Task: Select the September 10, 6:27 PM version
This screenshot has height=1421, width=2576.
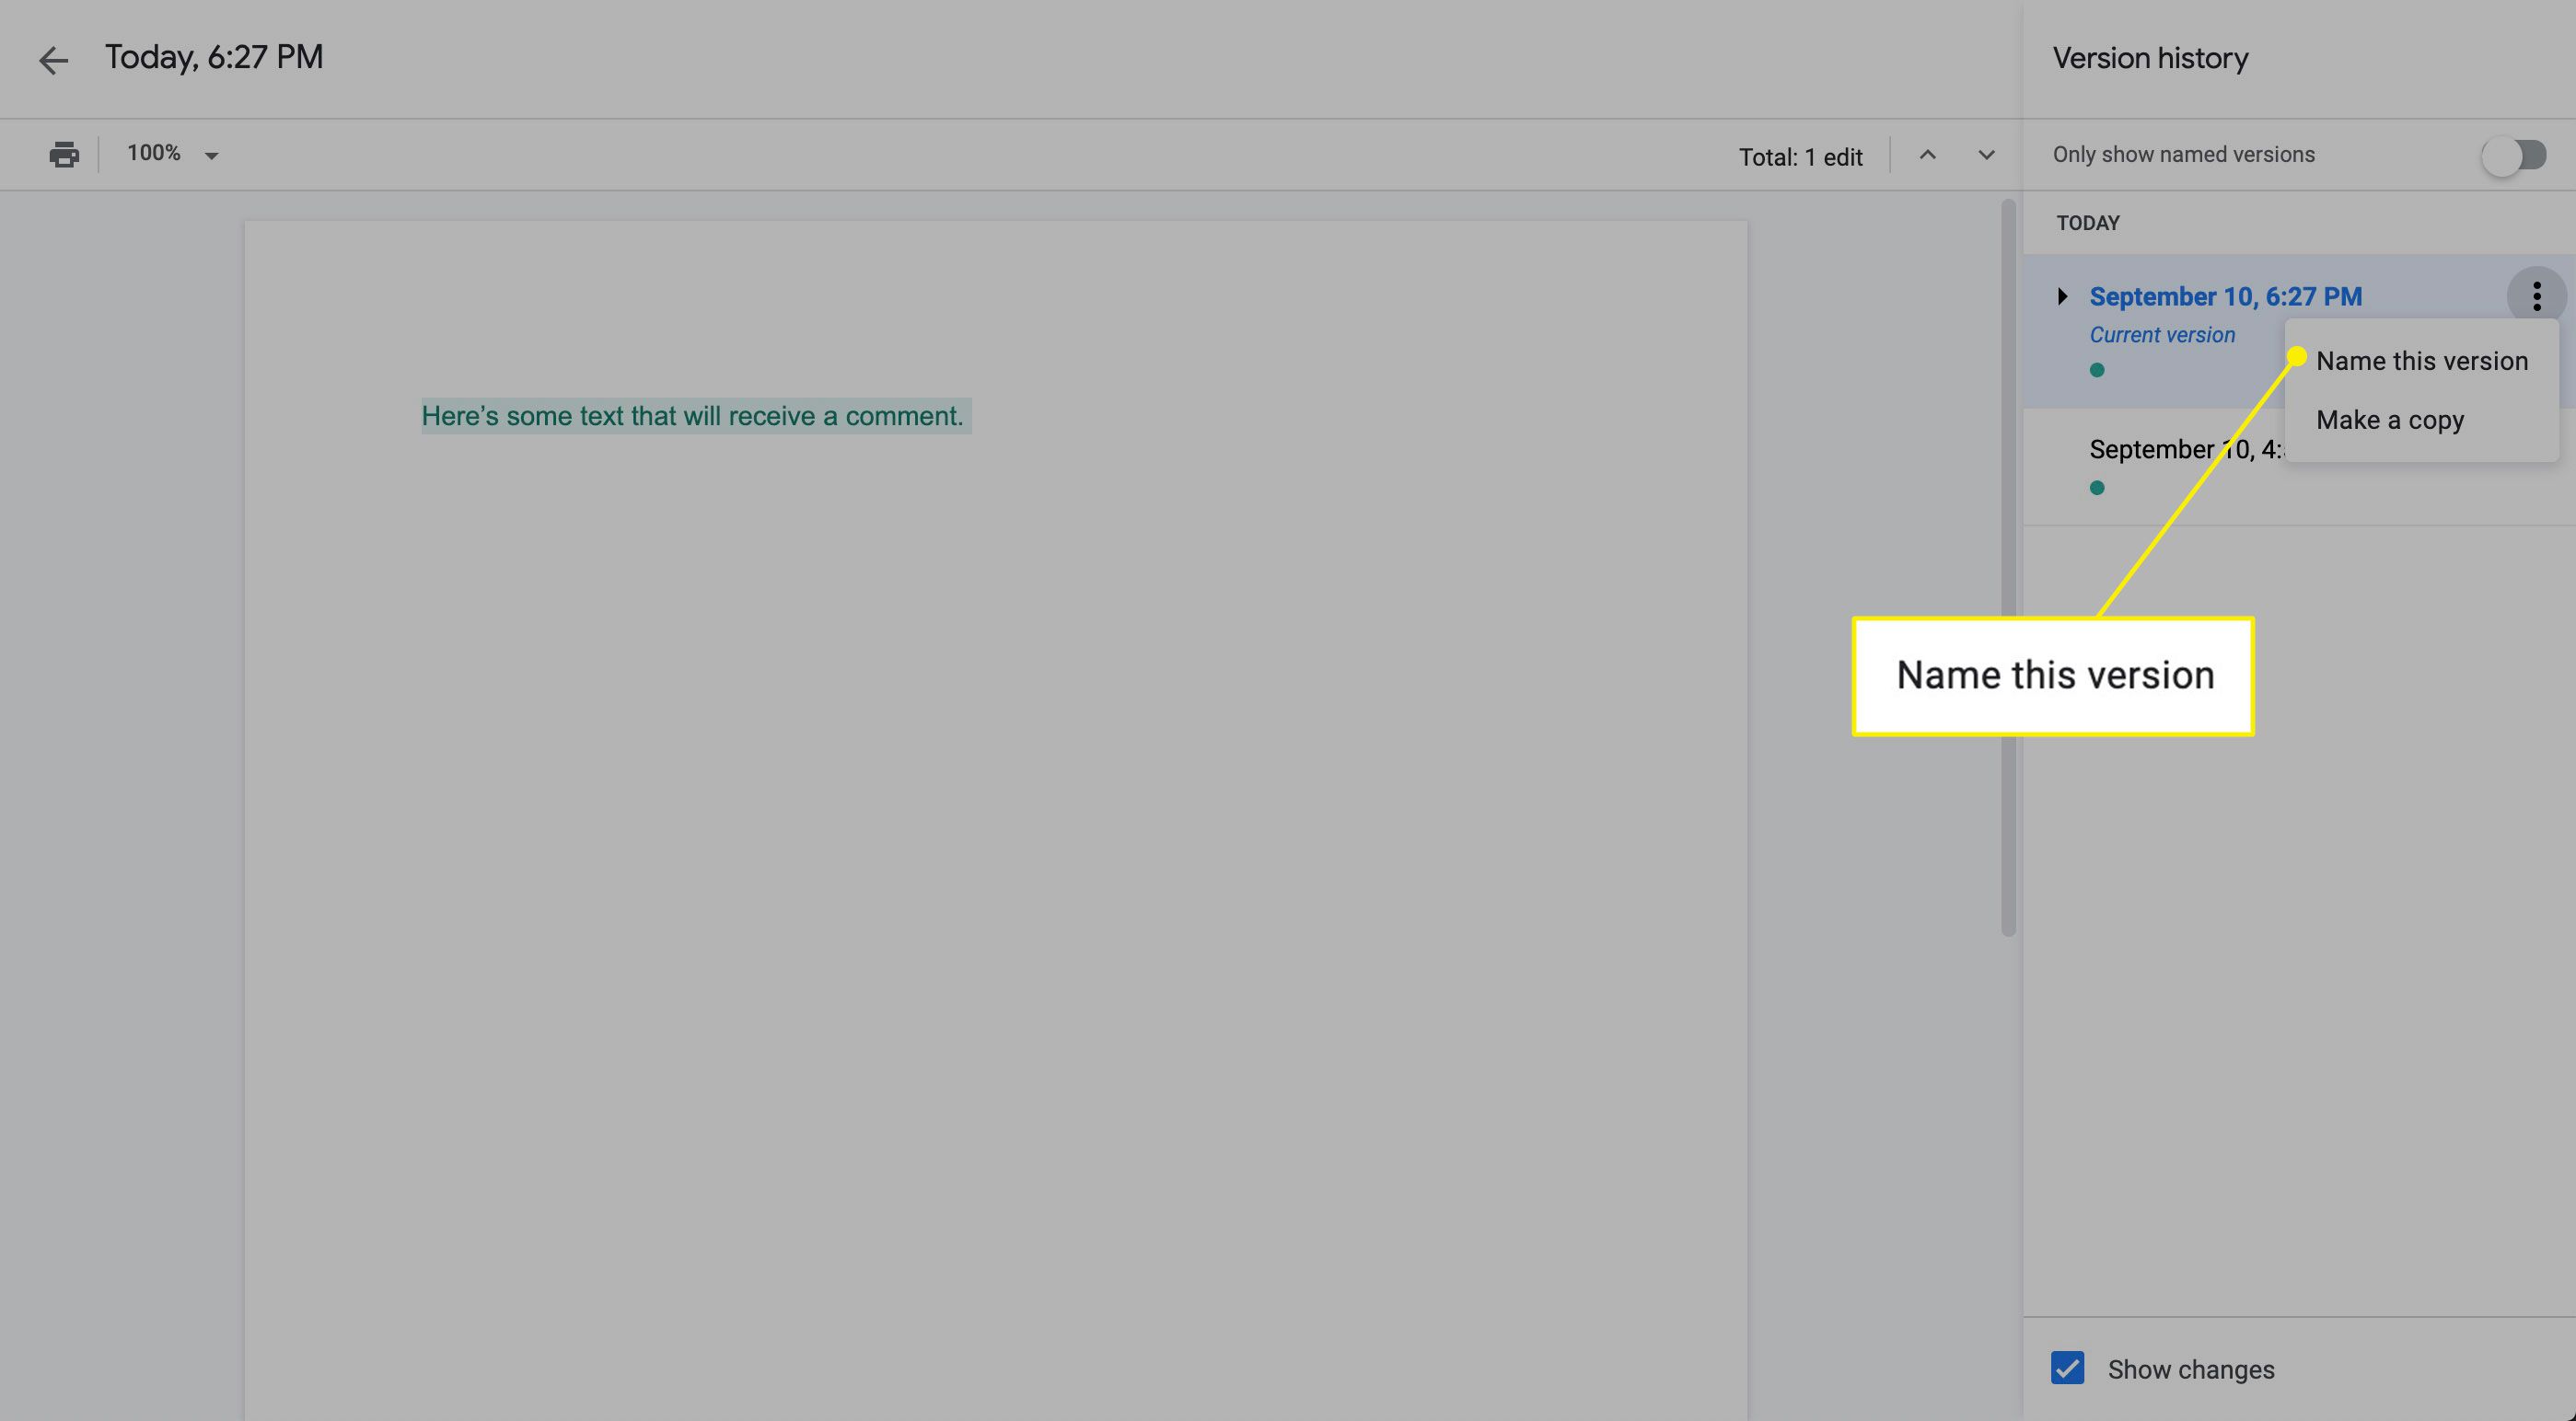Action: 2225,297
